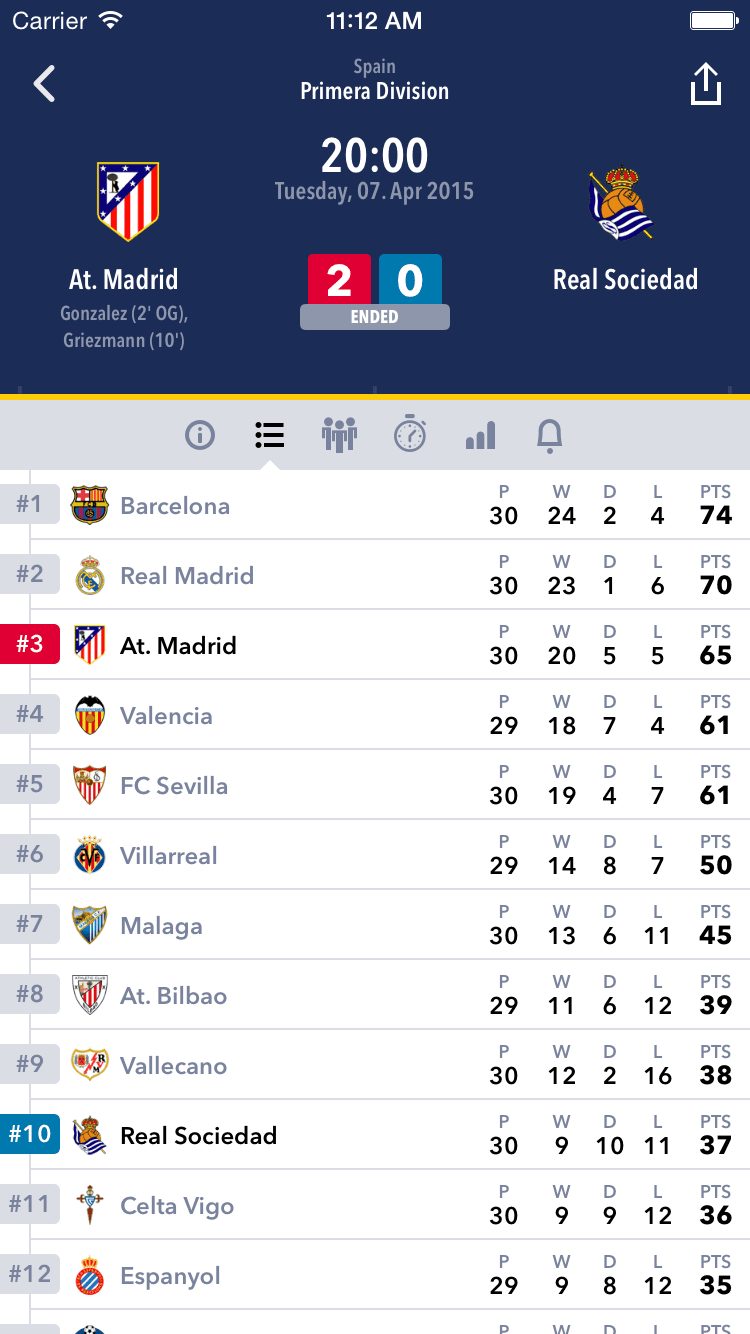Tap the Real Sociedad crest in header
Image resolution: width=750 pixels, height=1334 pixels.
621,203
